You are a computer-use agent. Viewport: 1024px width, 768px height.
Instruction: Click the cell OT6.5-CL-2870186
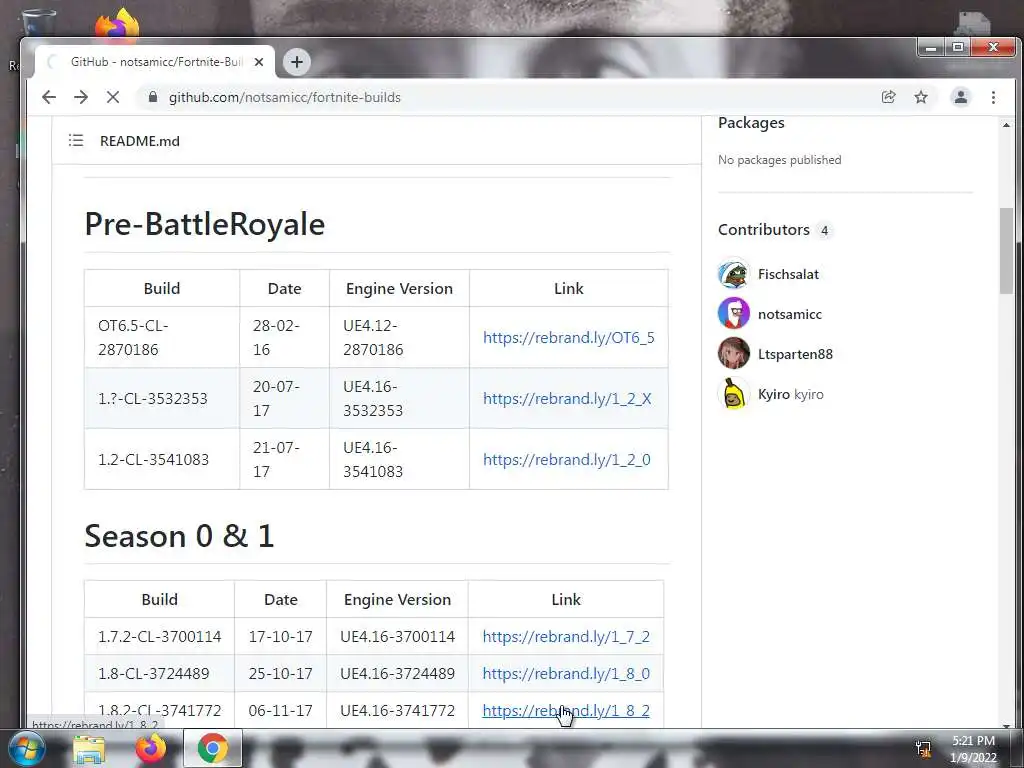pos(162,338)
